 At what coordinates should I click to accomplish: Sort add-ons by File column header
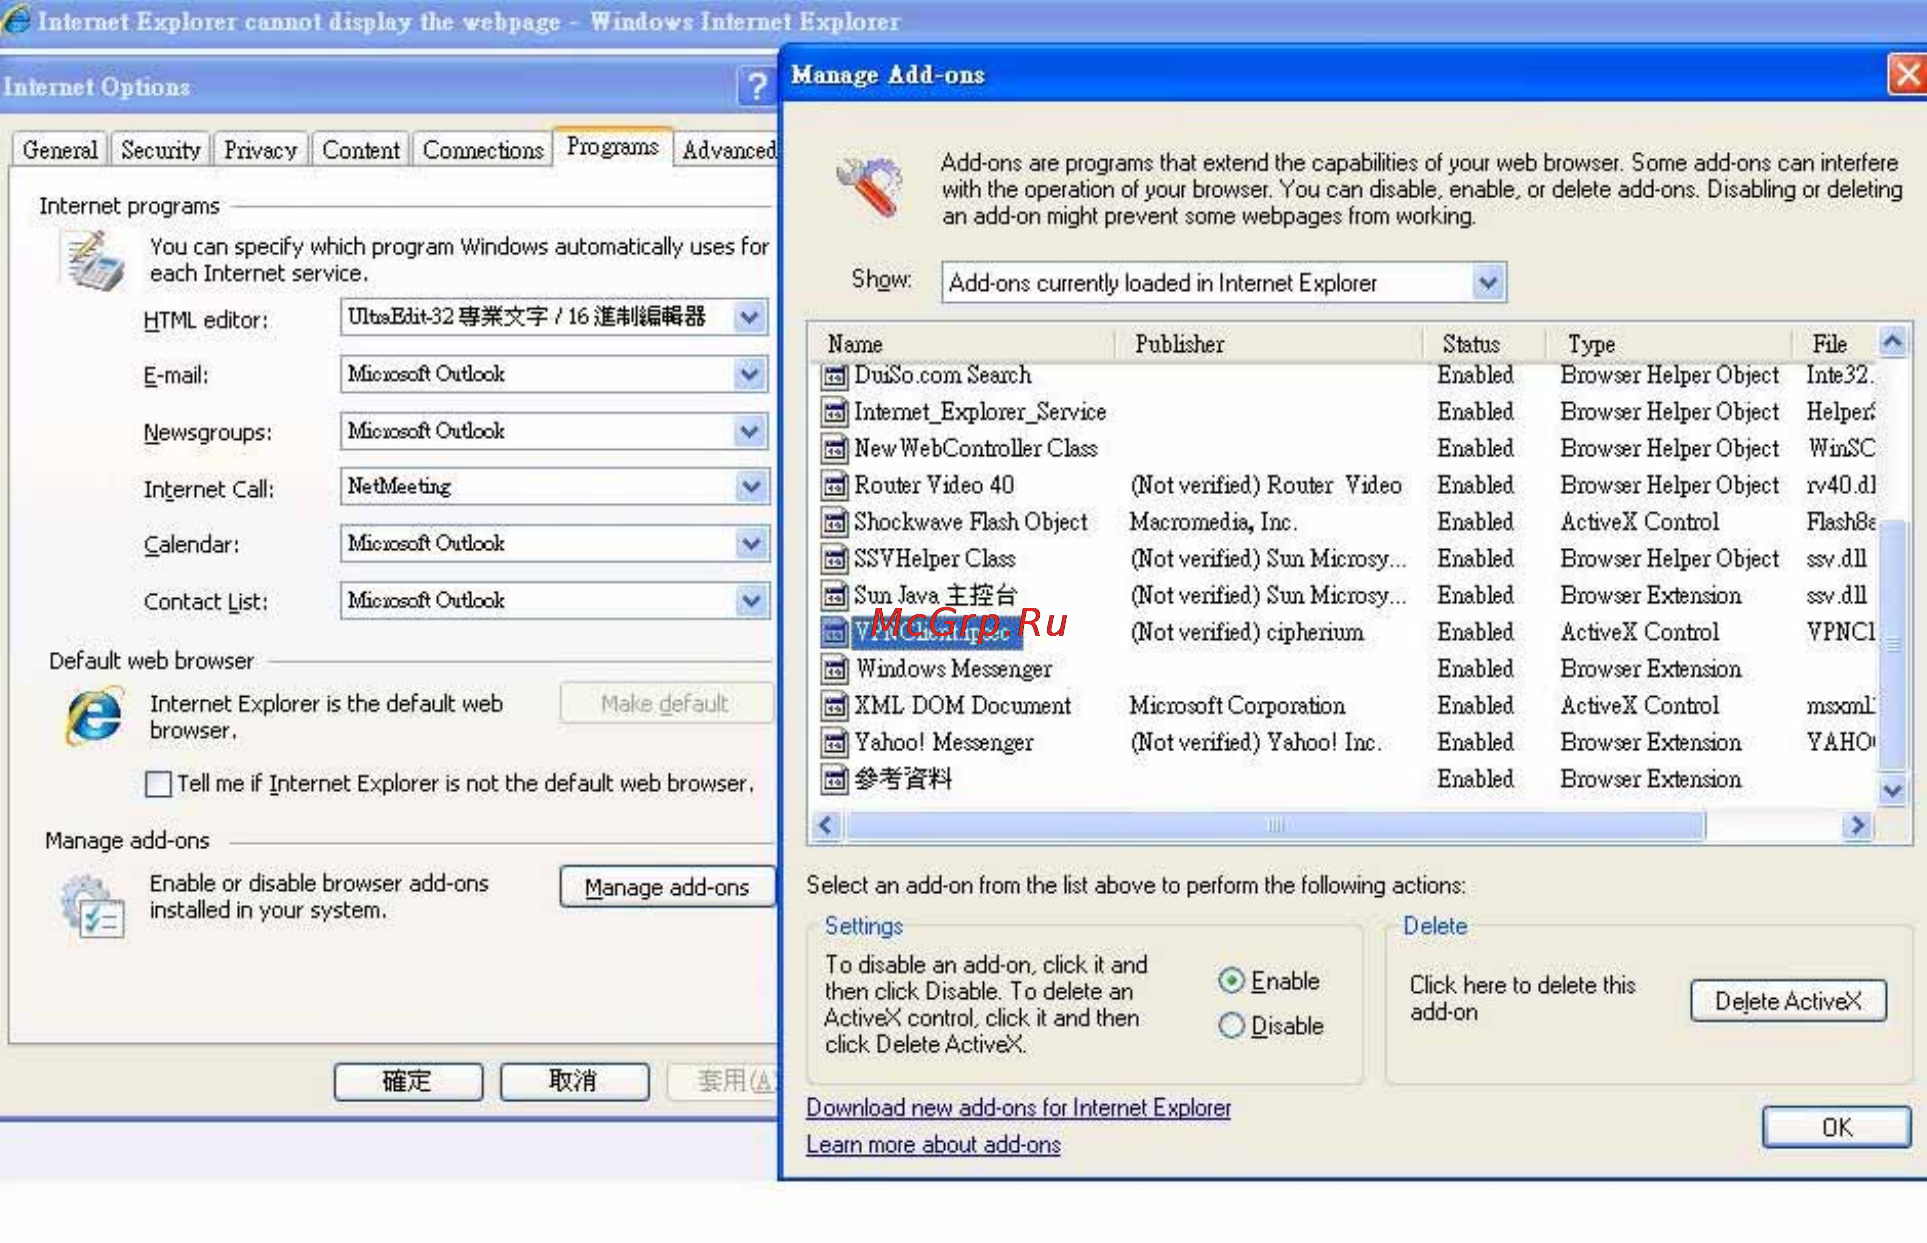click(1834, 344)
